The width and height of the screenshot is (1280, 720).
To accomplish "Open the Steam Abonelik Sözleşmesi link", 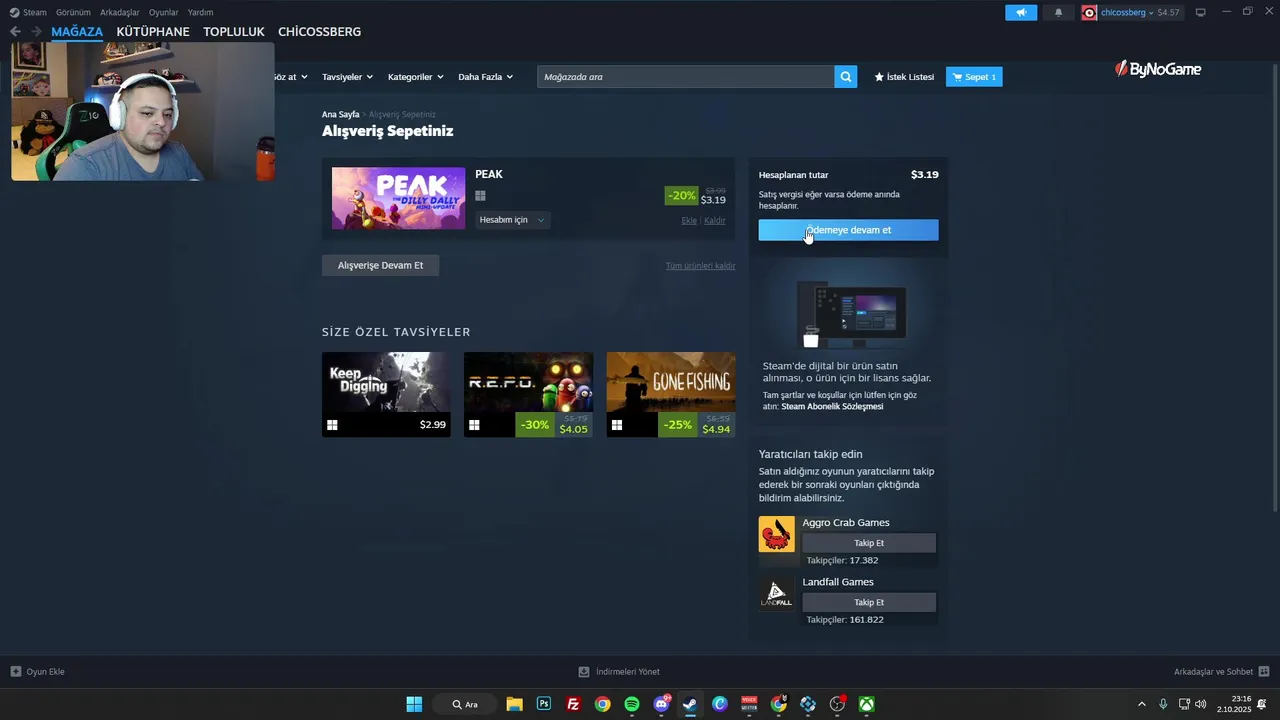I will pyautogui.click(x=832, y=407).
